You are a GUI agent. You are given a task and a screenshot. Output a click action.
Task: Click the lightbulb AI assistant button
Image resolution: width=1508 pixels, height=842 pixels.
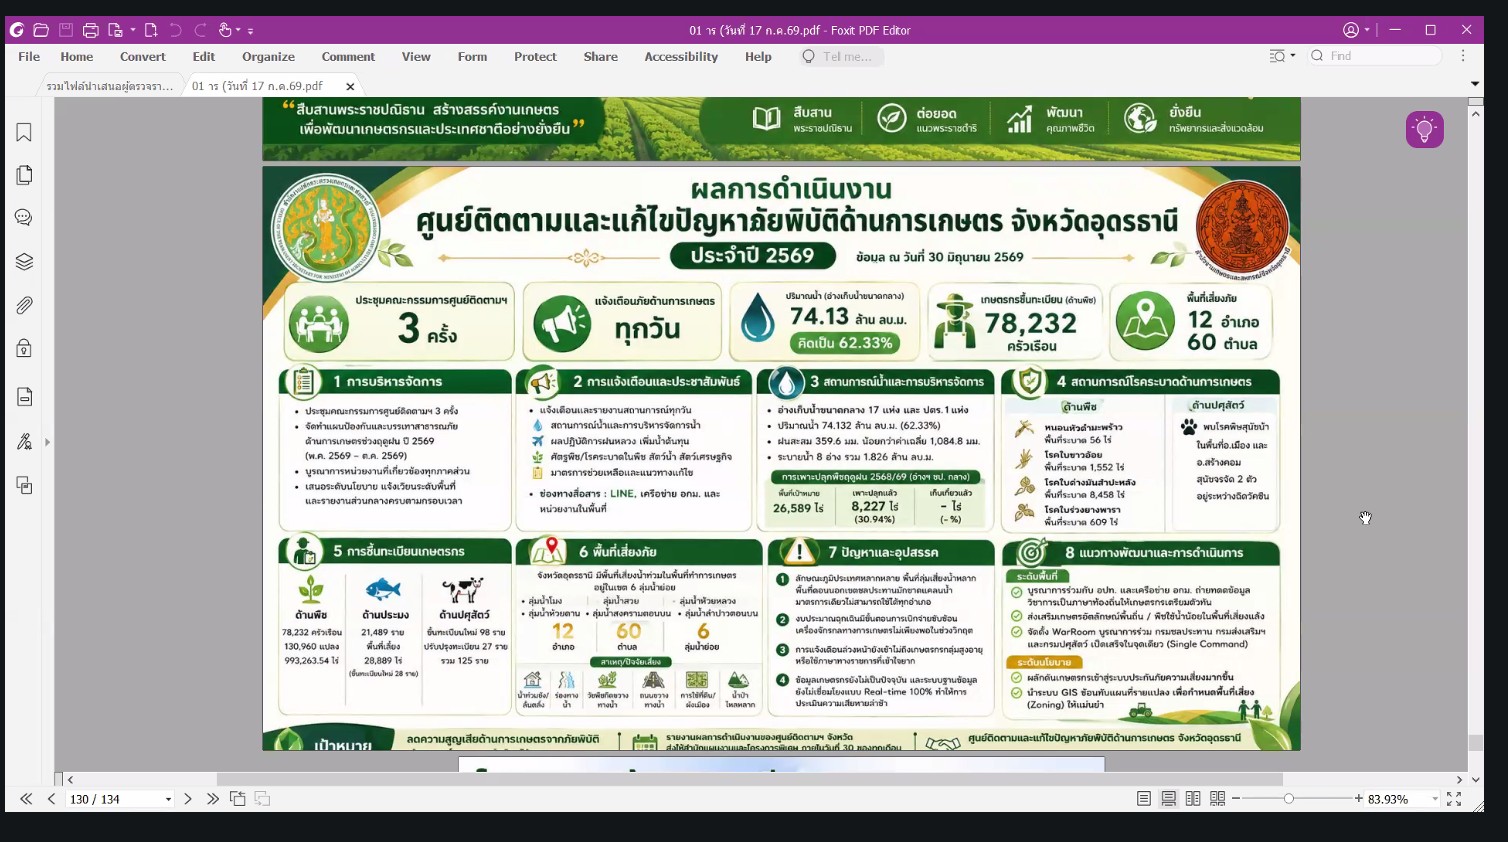[1424, 129]
